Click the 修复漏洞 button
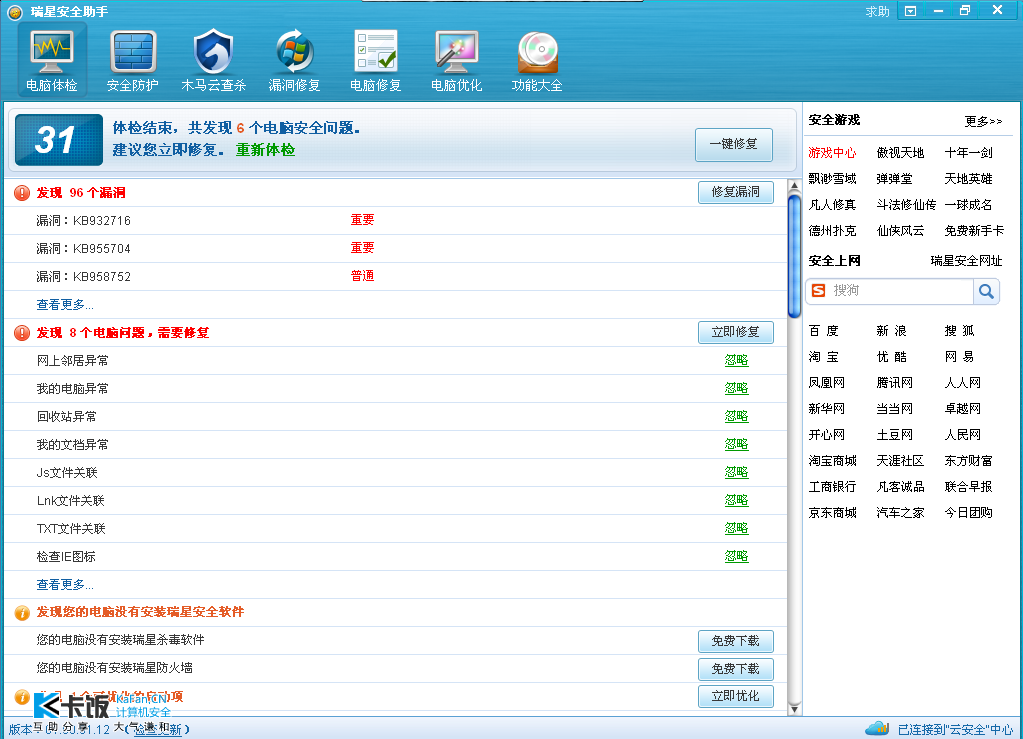 735,192
